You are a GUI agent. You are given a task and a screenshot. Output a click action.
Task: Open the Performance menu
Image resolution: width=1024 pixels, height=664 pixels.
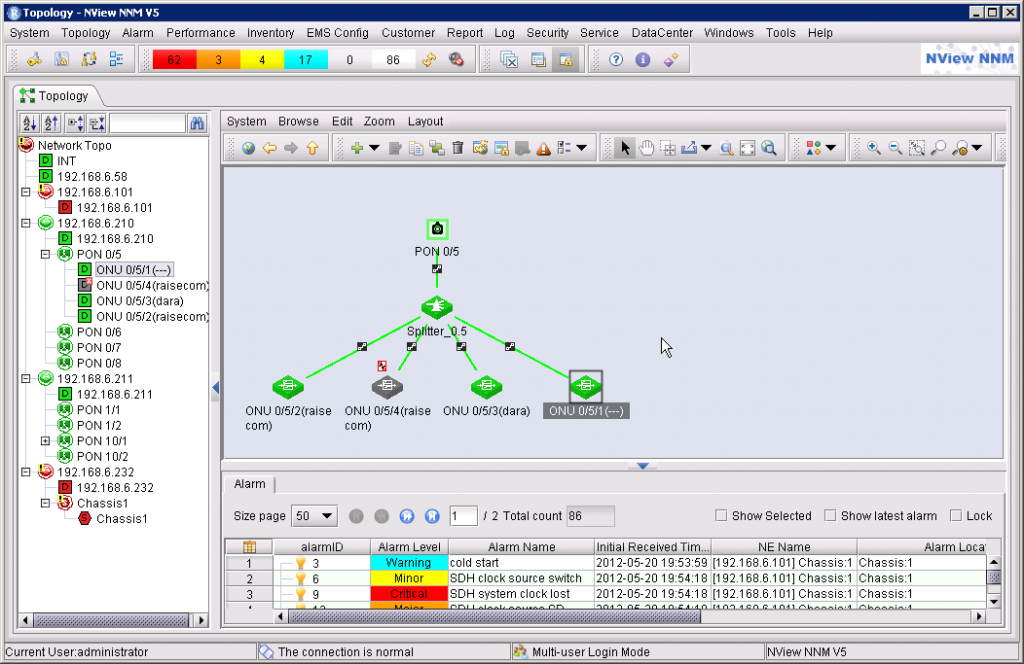click(200, 33)
